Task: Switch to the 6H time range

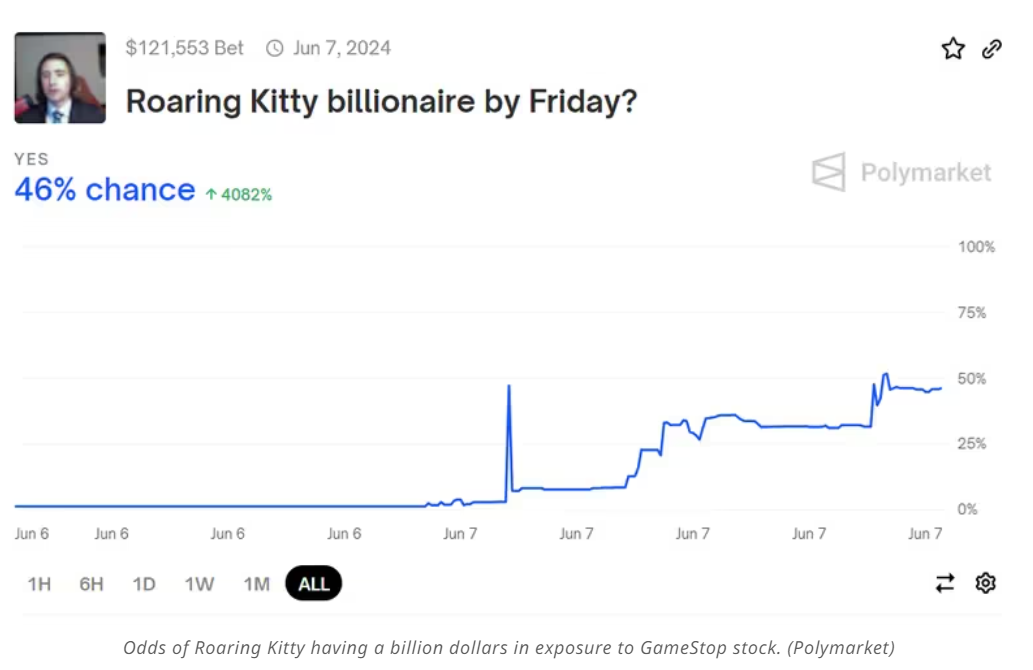Action: click(91, 584)
